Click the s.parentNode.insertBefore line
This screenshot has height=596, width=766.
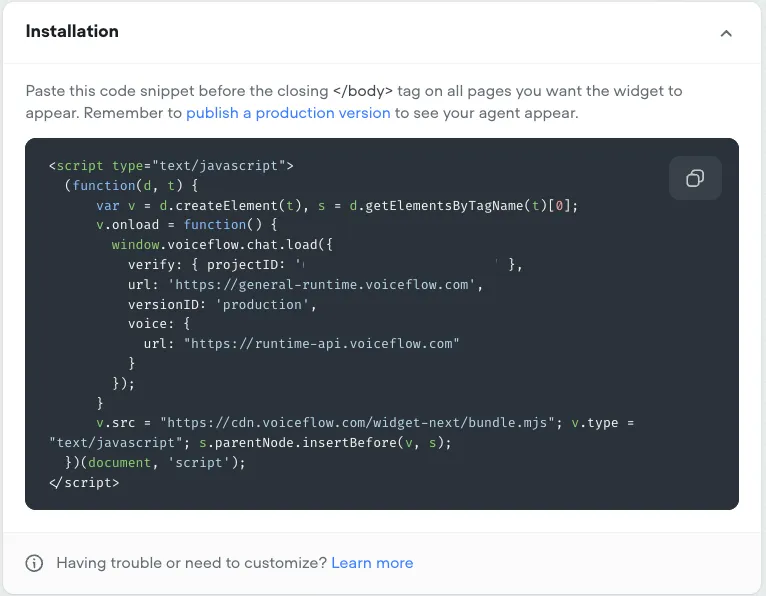point(250,443)
